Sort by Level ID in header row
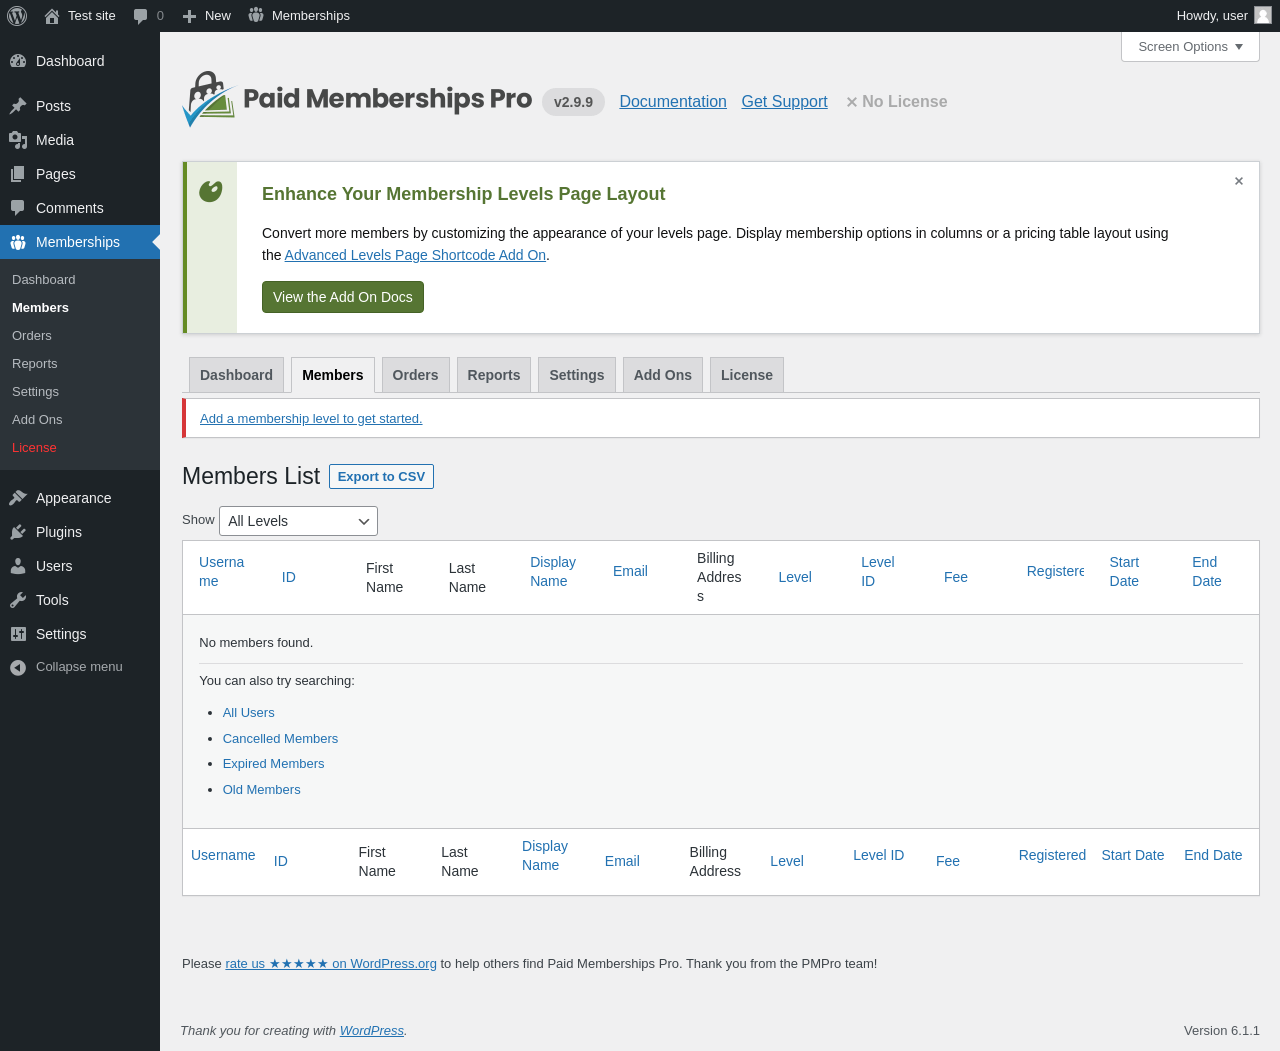The height and width of the screenshot is (1051, 1280). (878, 572)
